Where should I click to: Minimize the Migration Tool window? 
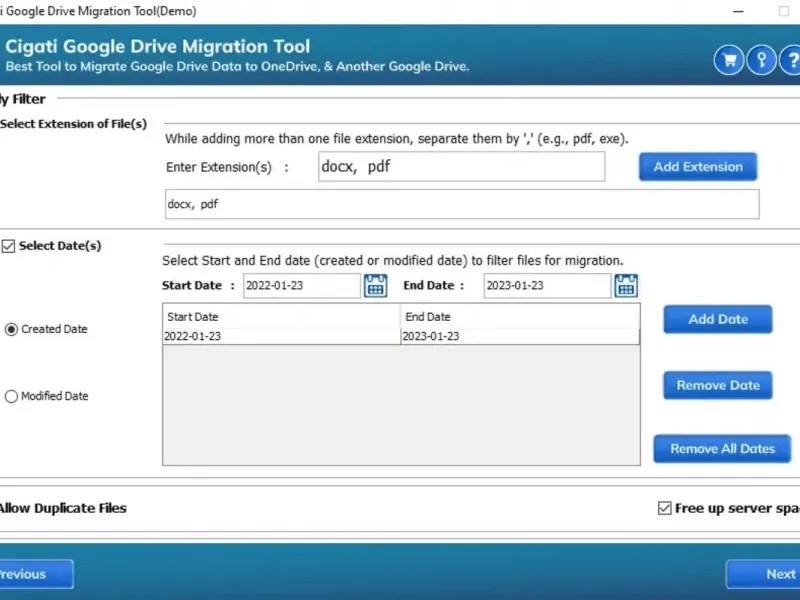click(738, 11)
